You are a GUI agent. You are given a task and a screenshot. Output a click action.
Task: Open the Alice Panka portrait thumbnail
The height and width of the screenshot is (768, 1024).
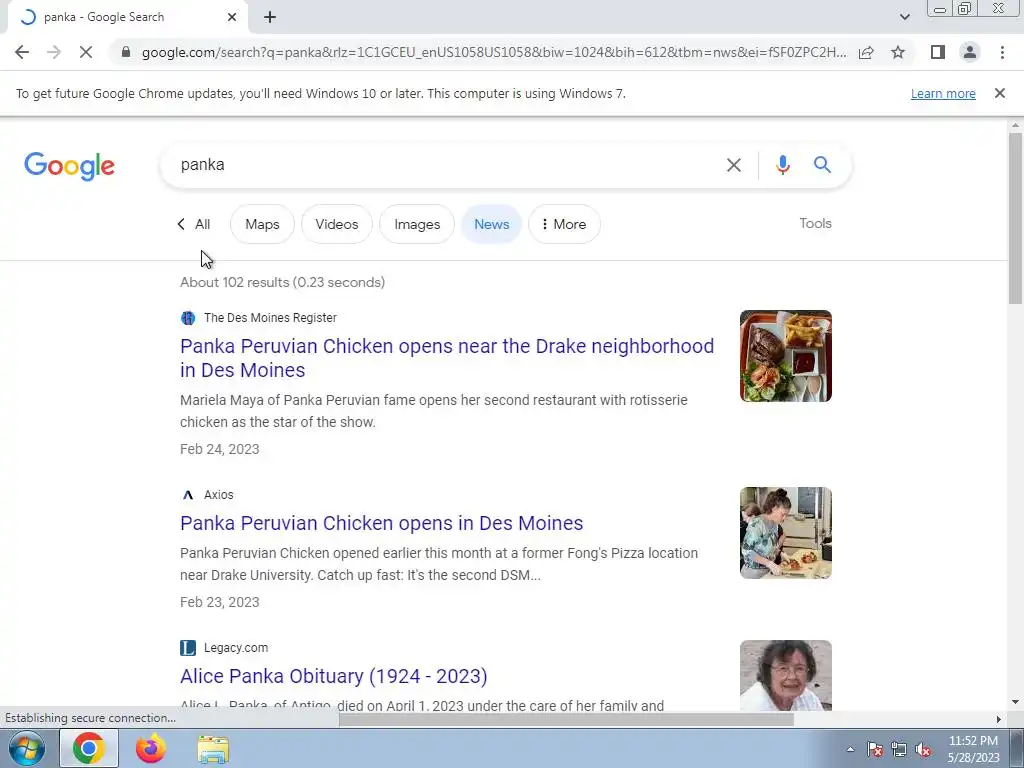click(786, 675)
